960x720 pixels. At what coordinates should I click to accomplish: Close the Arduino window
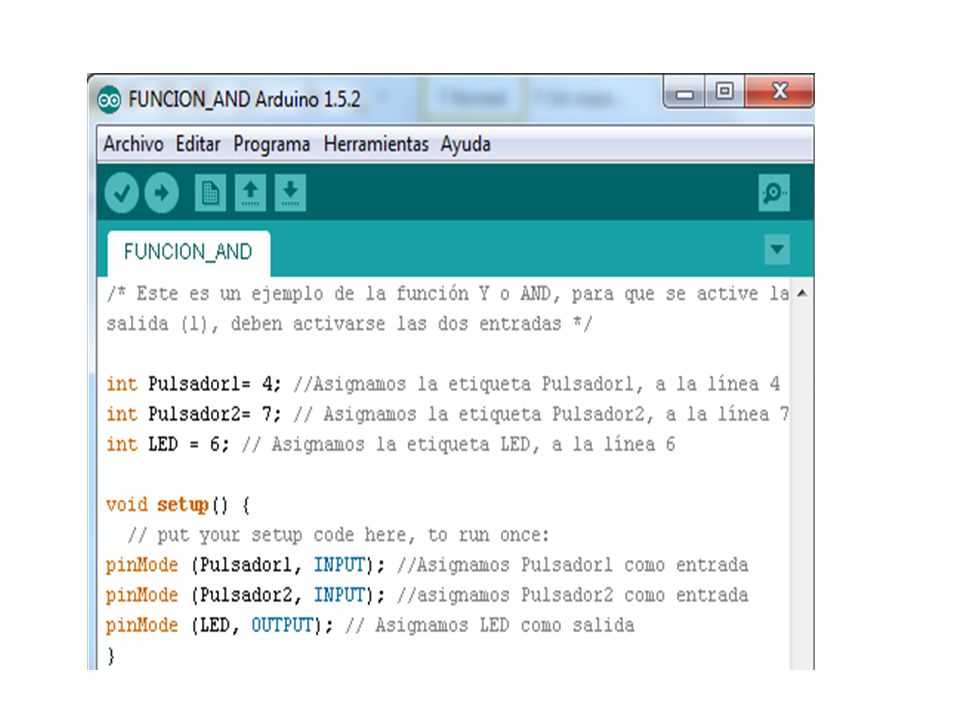point(779,92)
